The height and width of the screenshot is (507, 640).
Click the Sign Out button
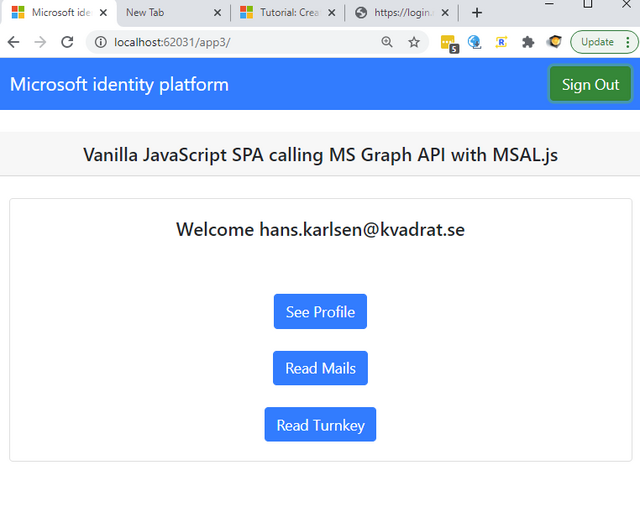coord(590,84)
